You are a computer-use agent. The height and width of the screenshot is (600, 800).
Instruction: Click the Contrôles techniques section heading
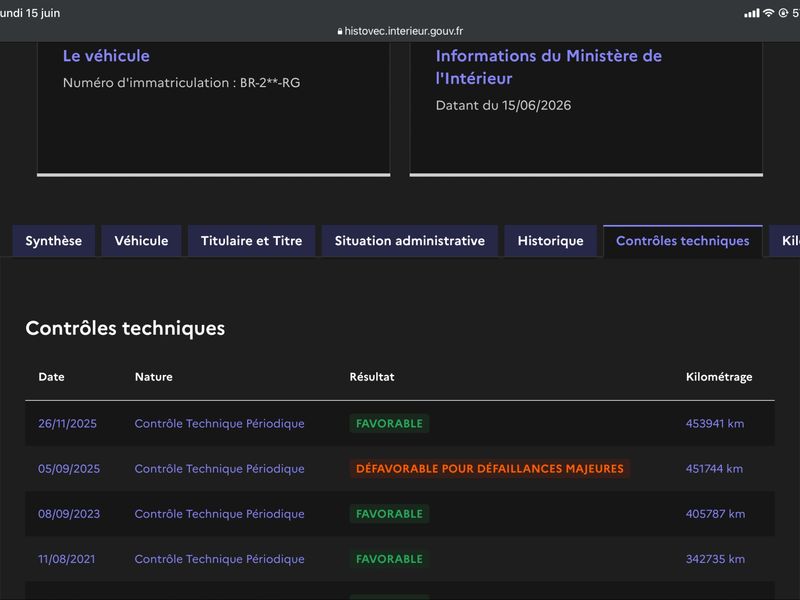tap(125, 328)
